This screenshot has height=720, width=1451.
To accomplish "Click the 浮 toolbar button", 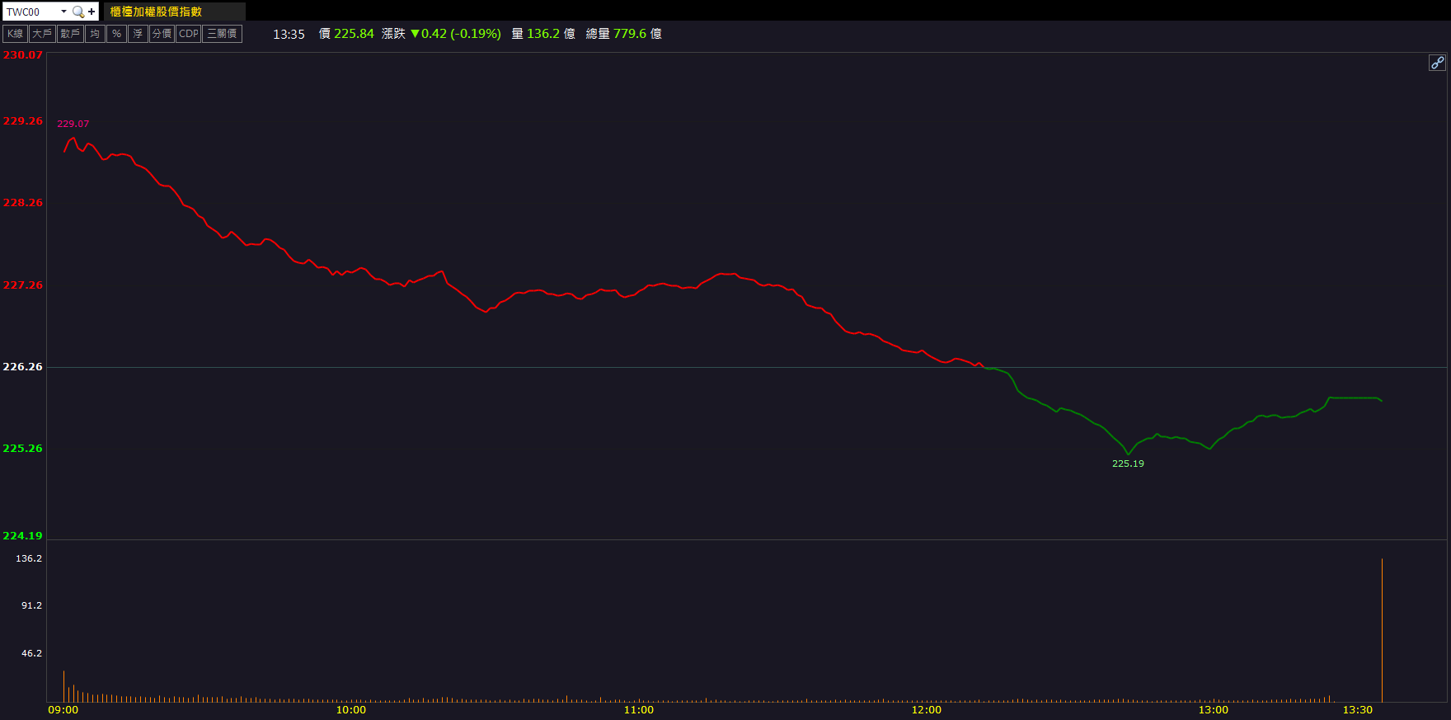I will pos(138,34).
